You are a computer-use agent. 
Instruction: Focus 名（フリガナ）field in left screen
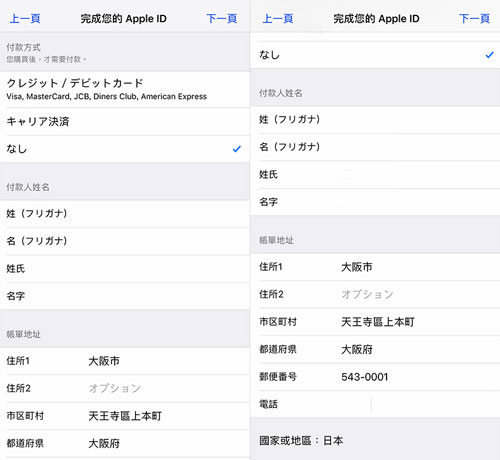125,241
